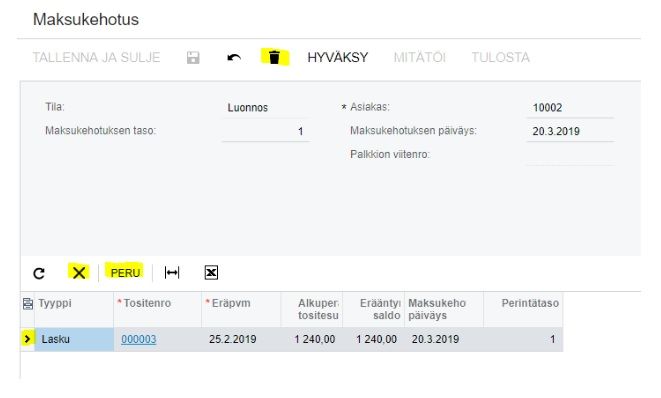This screenshot has width=661, height=398.
Task: Export grid to Excel icon
Action: 211,273
